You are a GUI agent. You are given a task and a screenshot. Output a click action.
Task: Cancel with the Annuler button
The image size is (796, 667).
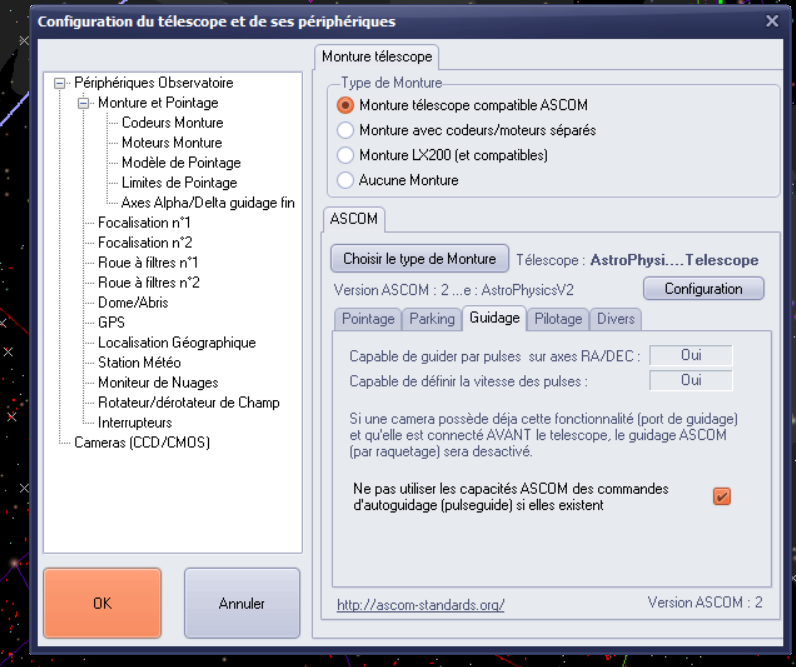242,603
